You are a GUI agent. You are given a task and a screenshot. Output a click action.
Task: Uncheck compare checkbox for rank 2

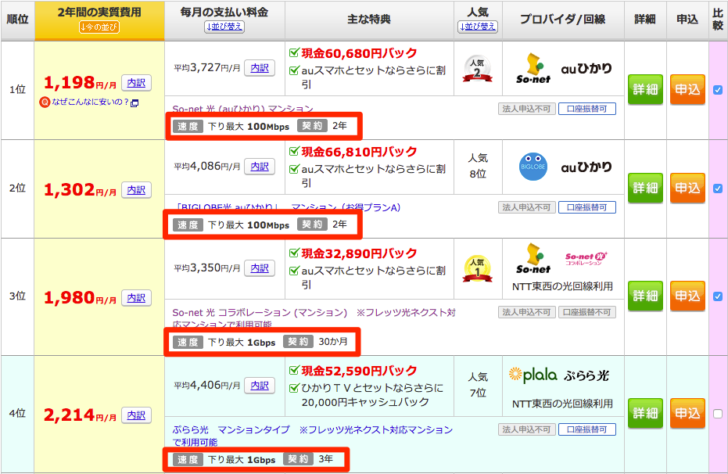(718, 188)
